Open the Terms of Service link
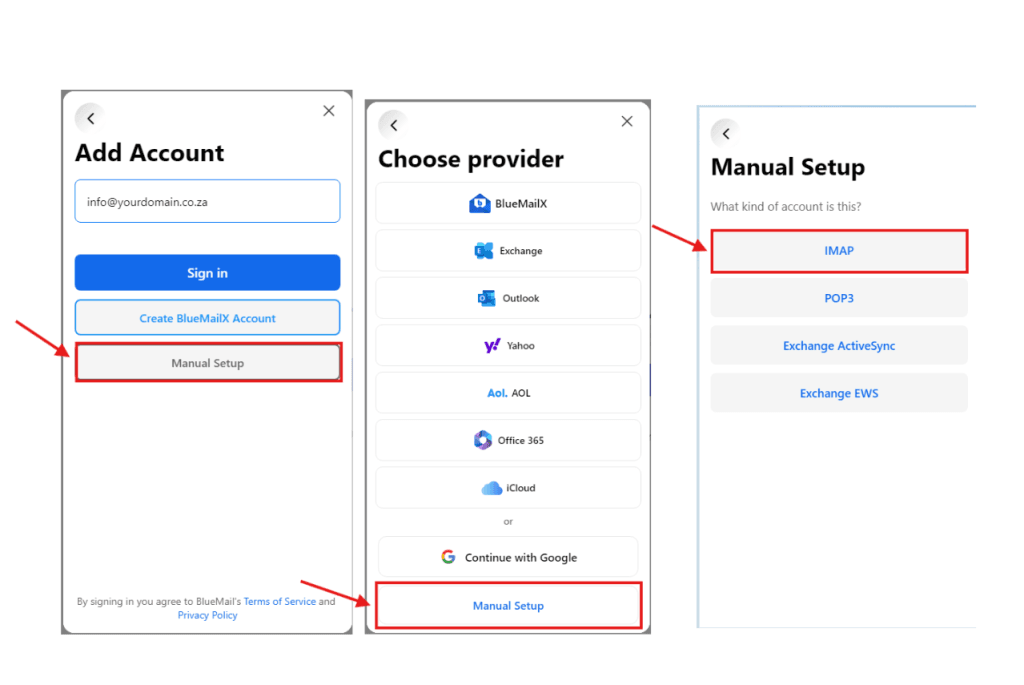Screen dimensions: 1024x685 coord(279,602)
